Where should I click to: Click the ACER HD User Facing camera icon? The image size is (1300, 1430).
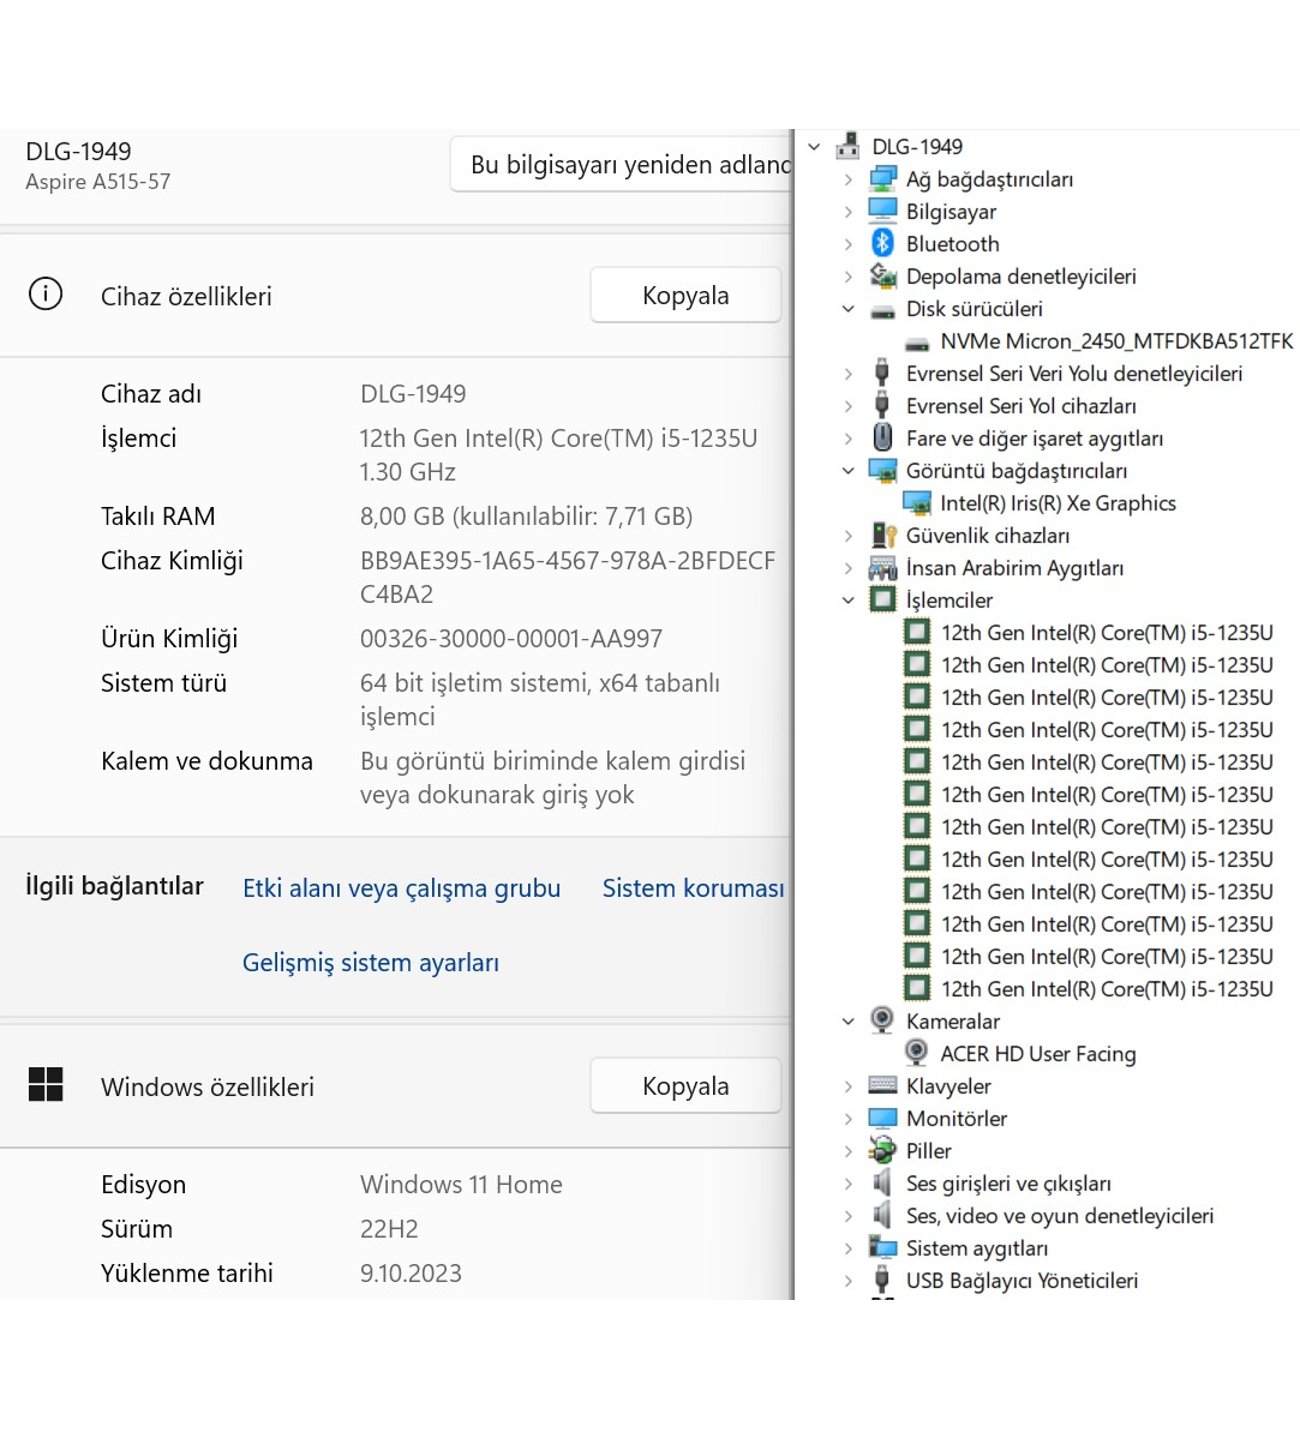pyautogui.click(x=916, y=1052)
